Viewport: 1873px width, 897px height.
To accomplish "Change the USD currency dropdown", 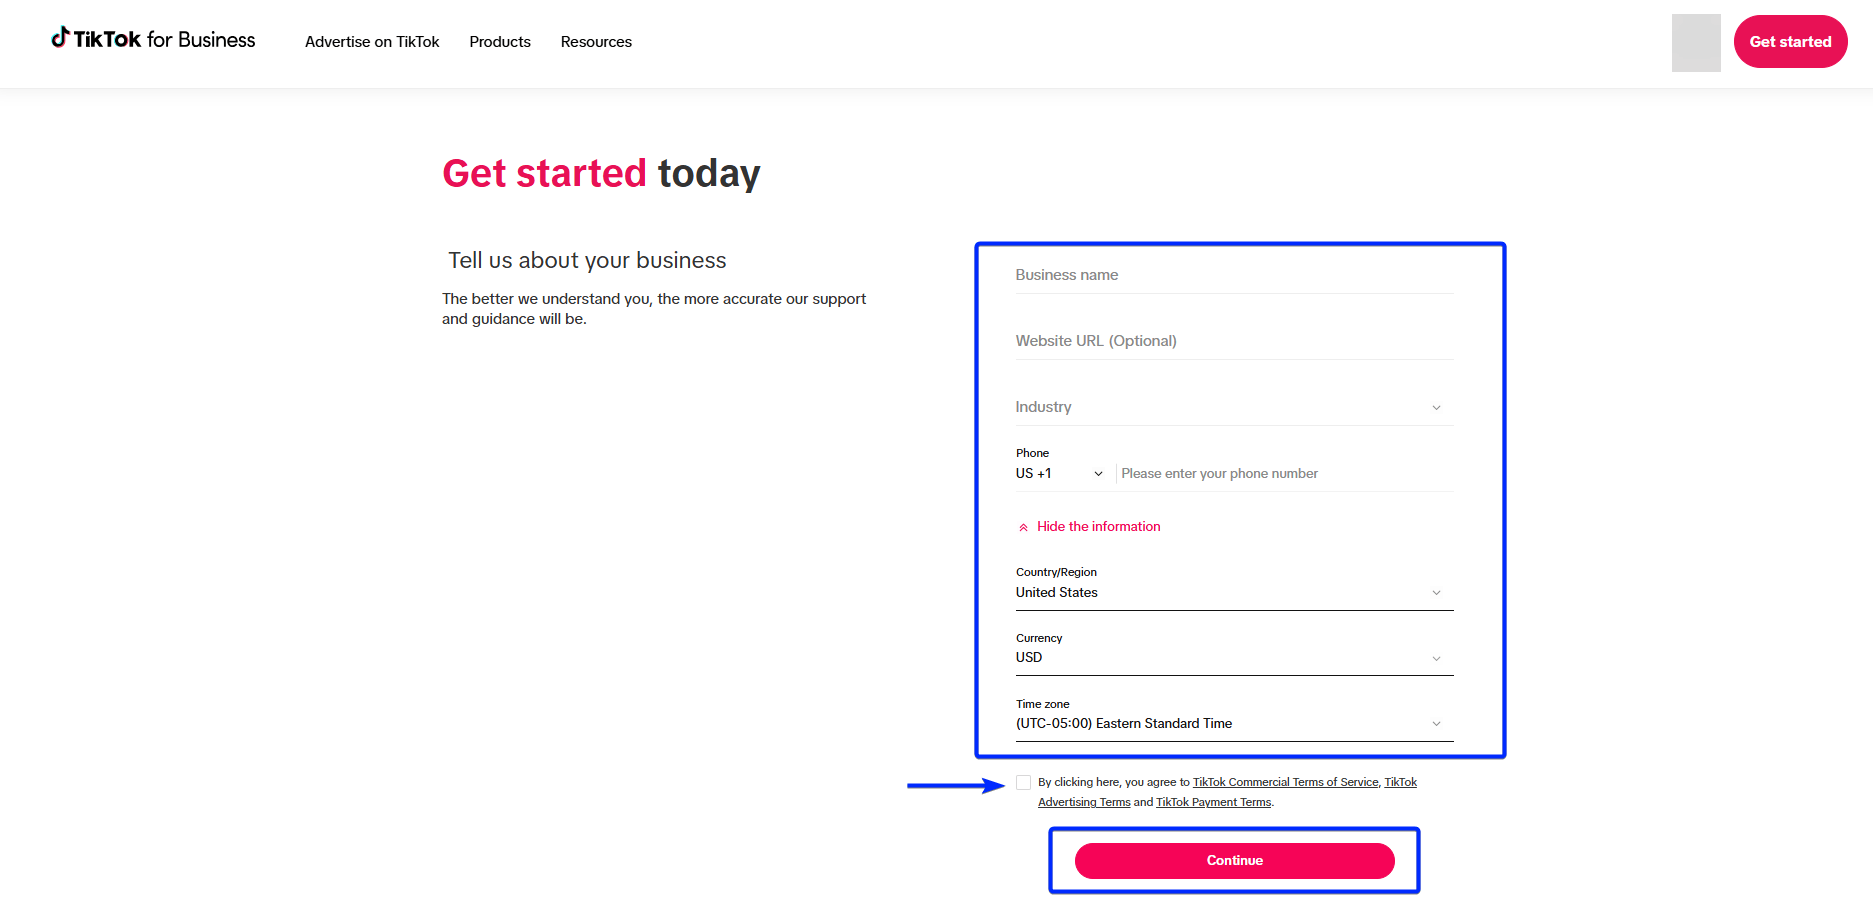I will tap(1220, 658).
